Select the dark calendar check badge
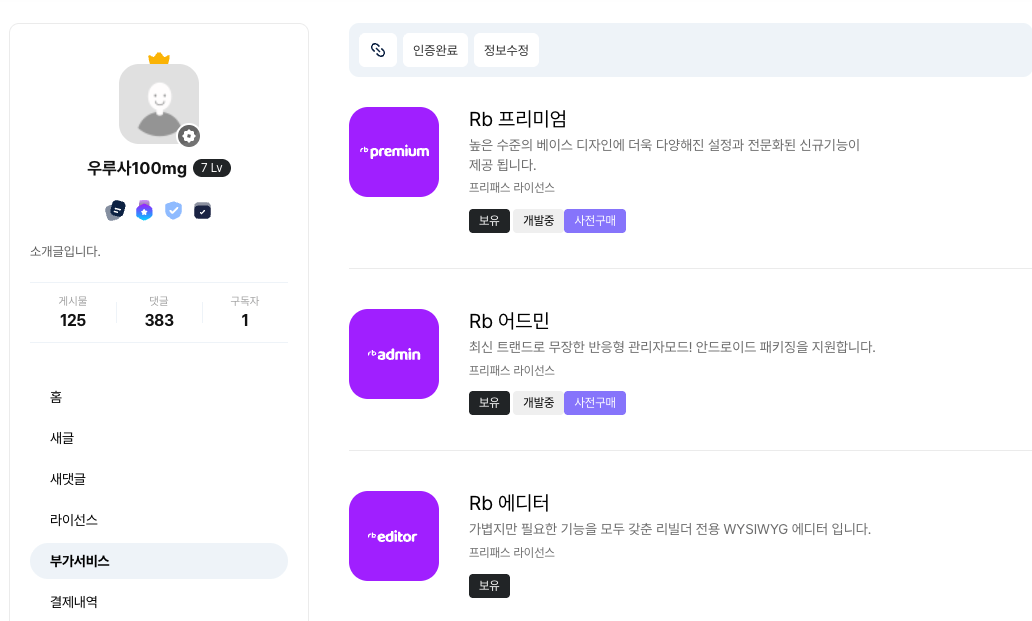 pyautogui.click(x=203, y=211)
